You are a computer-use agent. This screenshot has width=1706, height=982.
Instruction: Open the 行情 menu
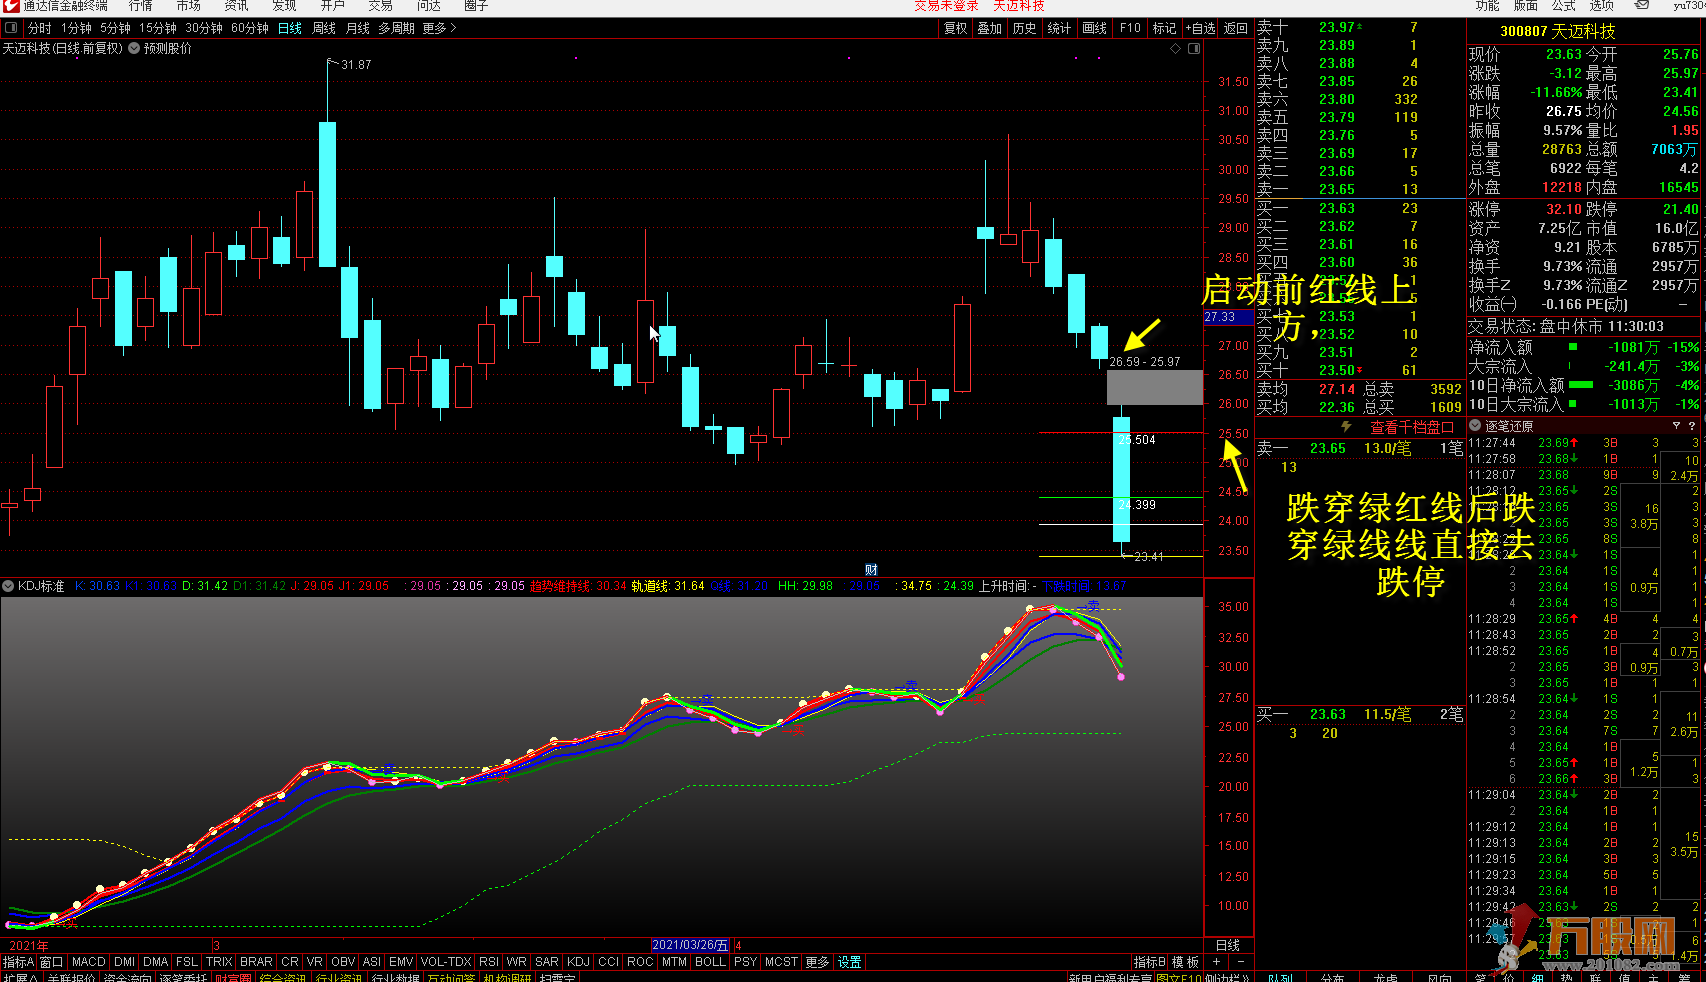coord(141,5)
